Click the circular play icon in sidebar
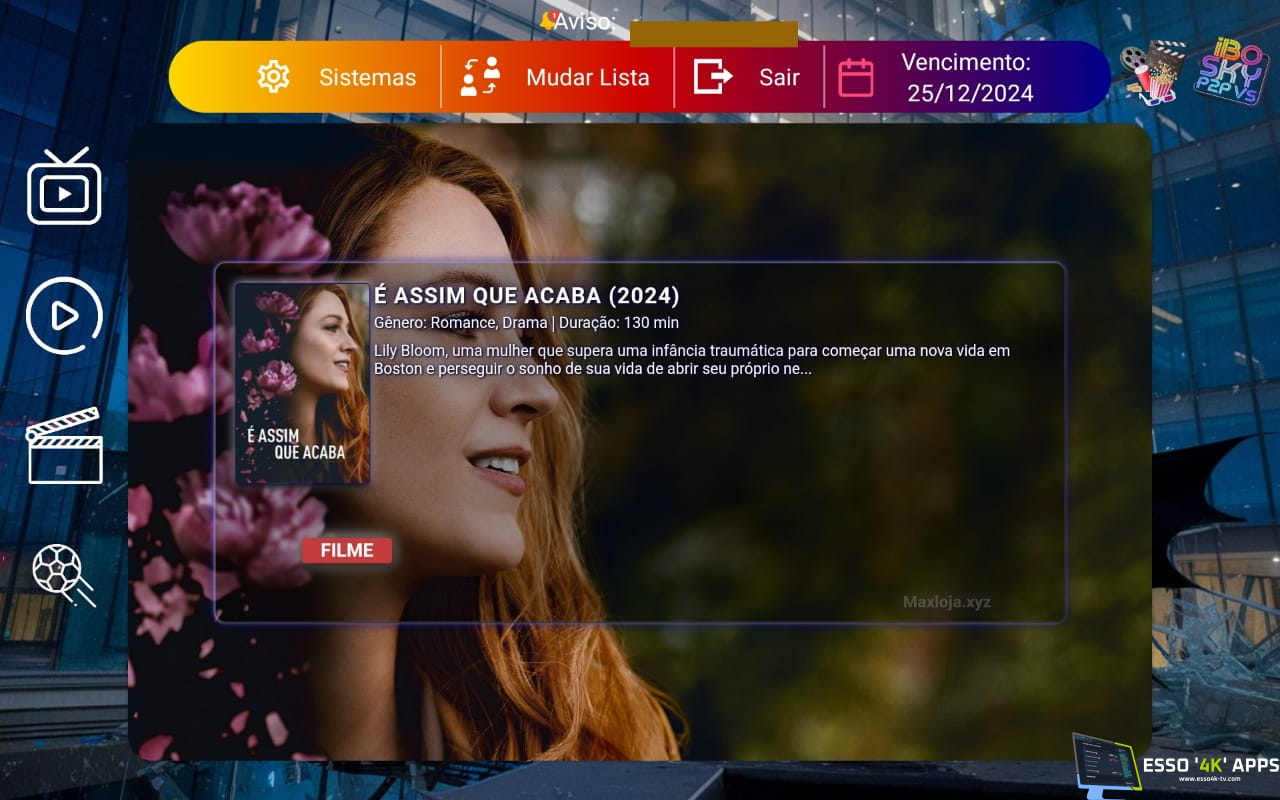Screen dimensions: 1280x800 coord(64,316)
